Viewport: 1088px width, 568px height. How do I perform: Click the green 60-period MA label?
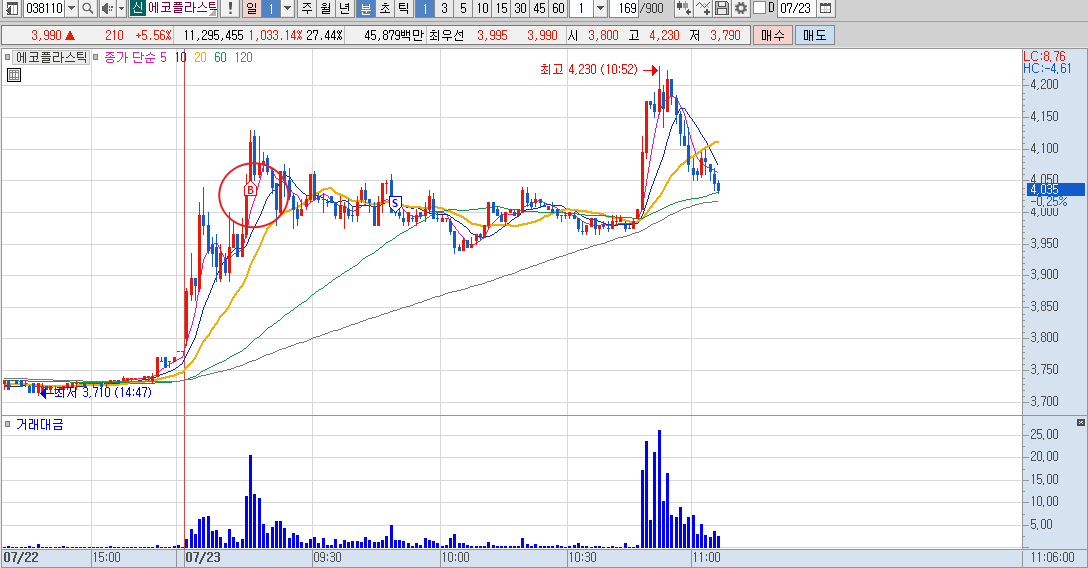pos(220,58)
